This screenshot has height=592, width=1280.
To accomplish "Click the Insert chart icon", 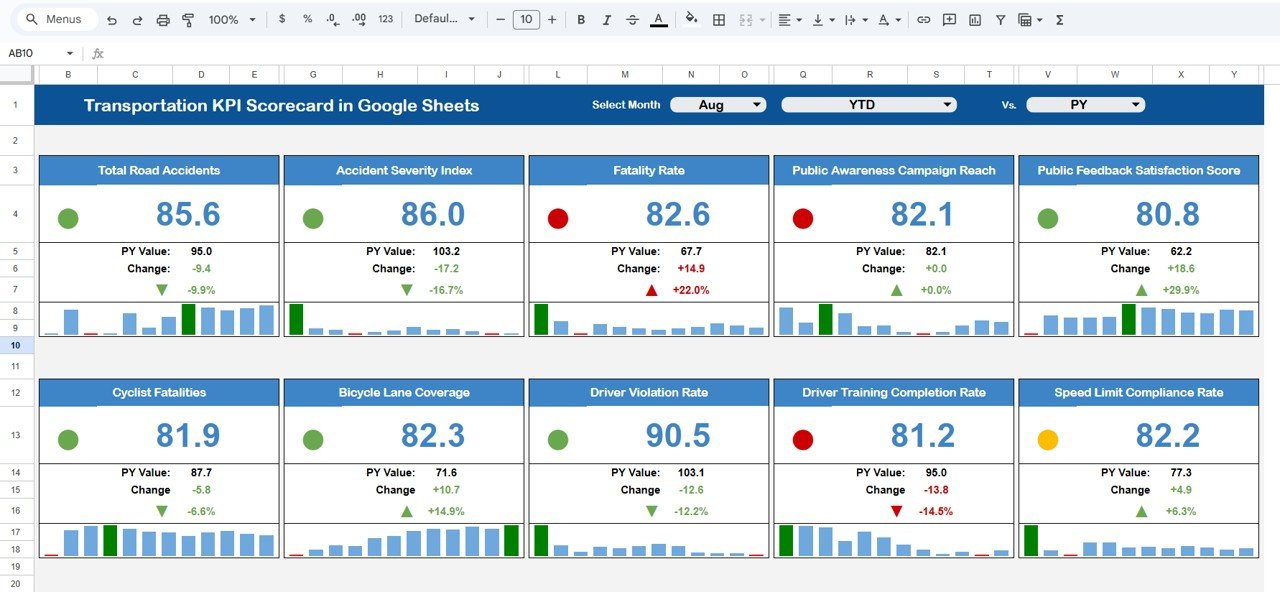I will pyautogui.click(x=974, y=19).
